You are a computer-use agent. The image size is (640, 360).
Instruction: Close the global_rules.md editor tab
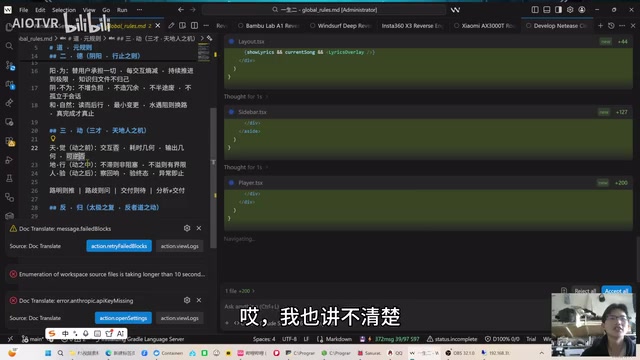pos(158,26)
